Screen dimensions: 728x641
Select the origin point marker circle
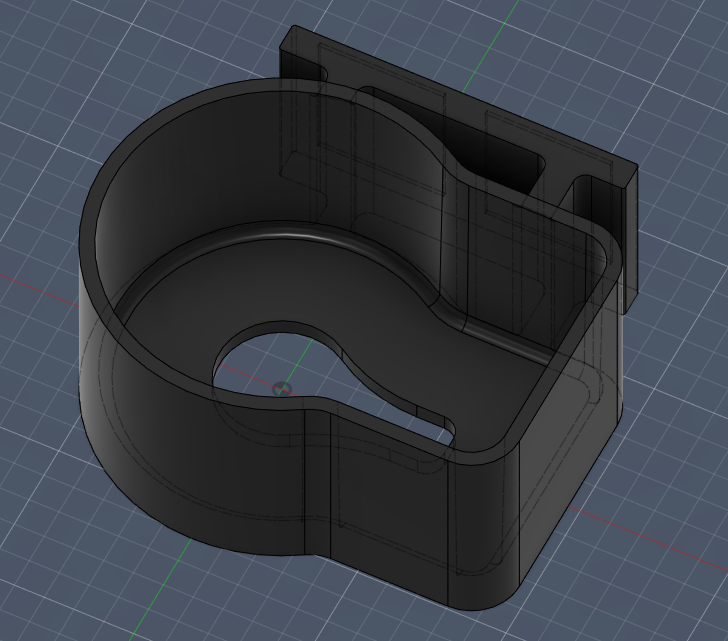tap(281, 389)
